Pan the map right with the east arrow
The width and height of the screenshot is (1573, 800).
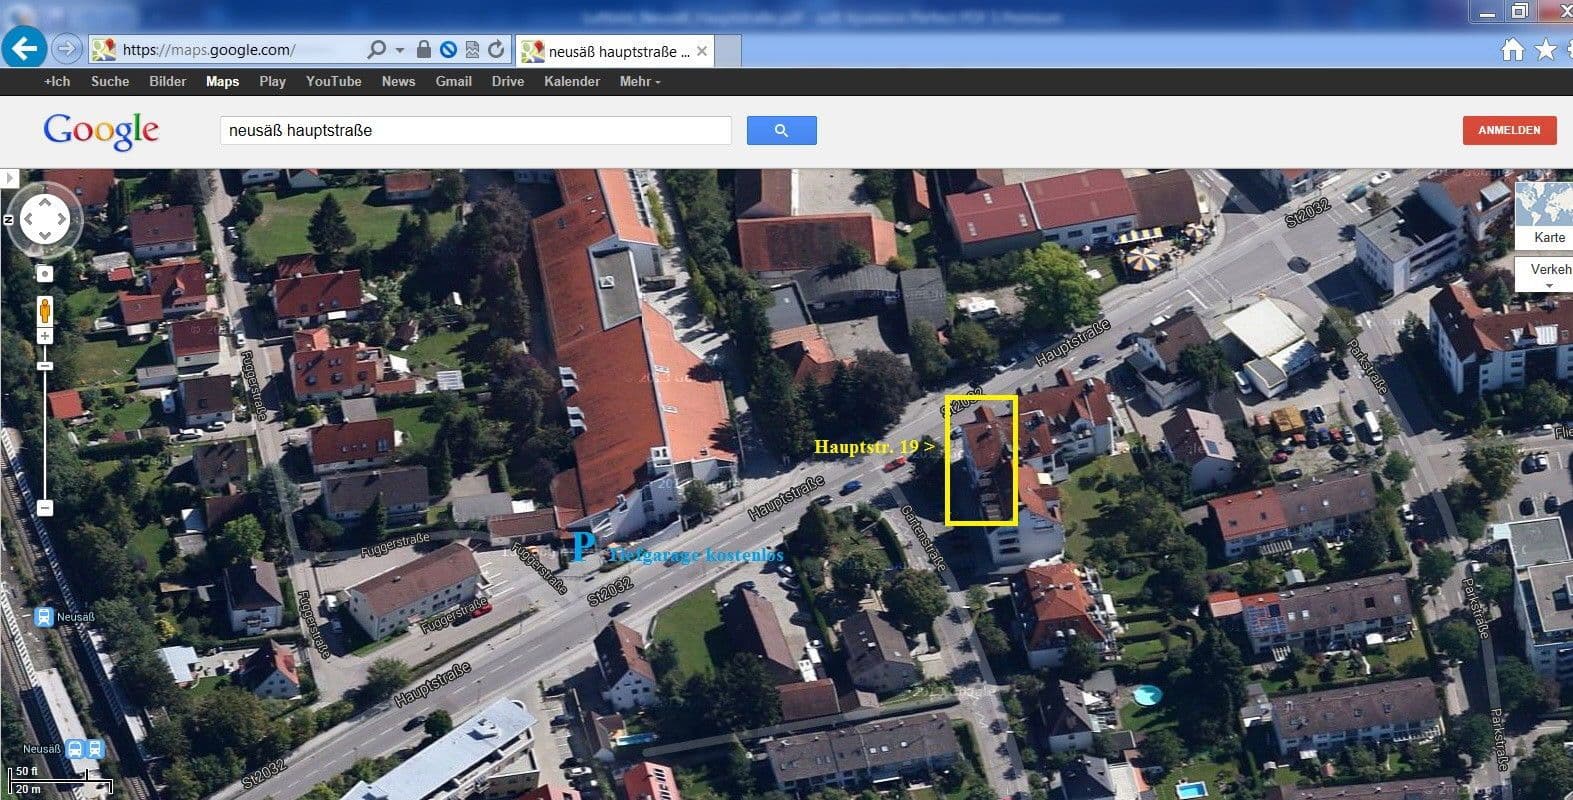[61, 218]
